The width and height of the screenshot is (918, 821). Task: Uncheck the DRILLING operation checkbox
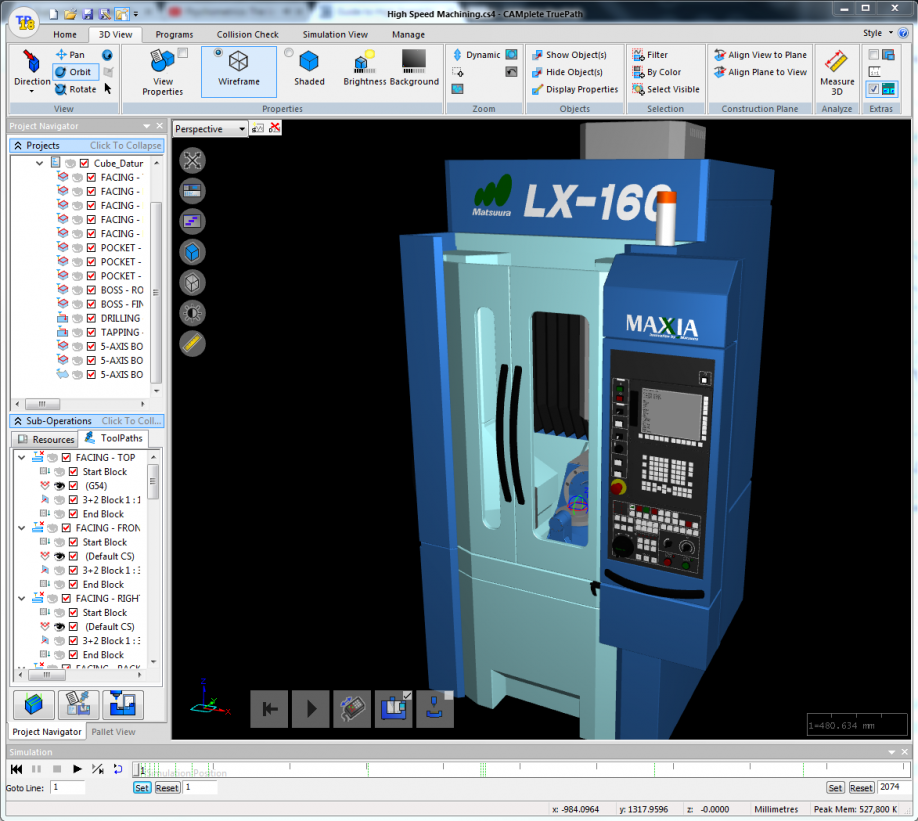(91, 318)
